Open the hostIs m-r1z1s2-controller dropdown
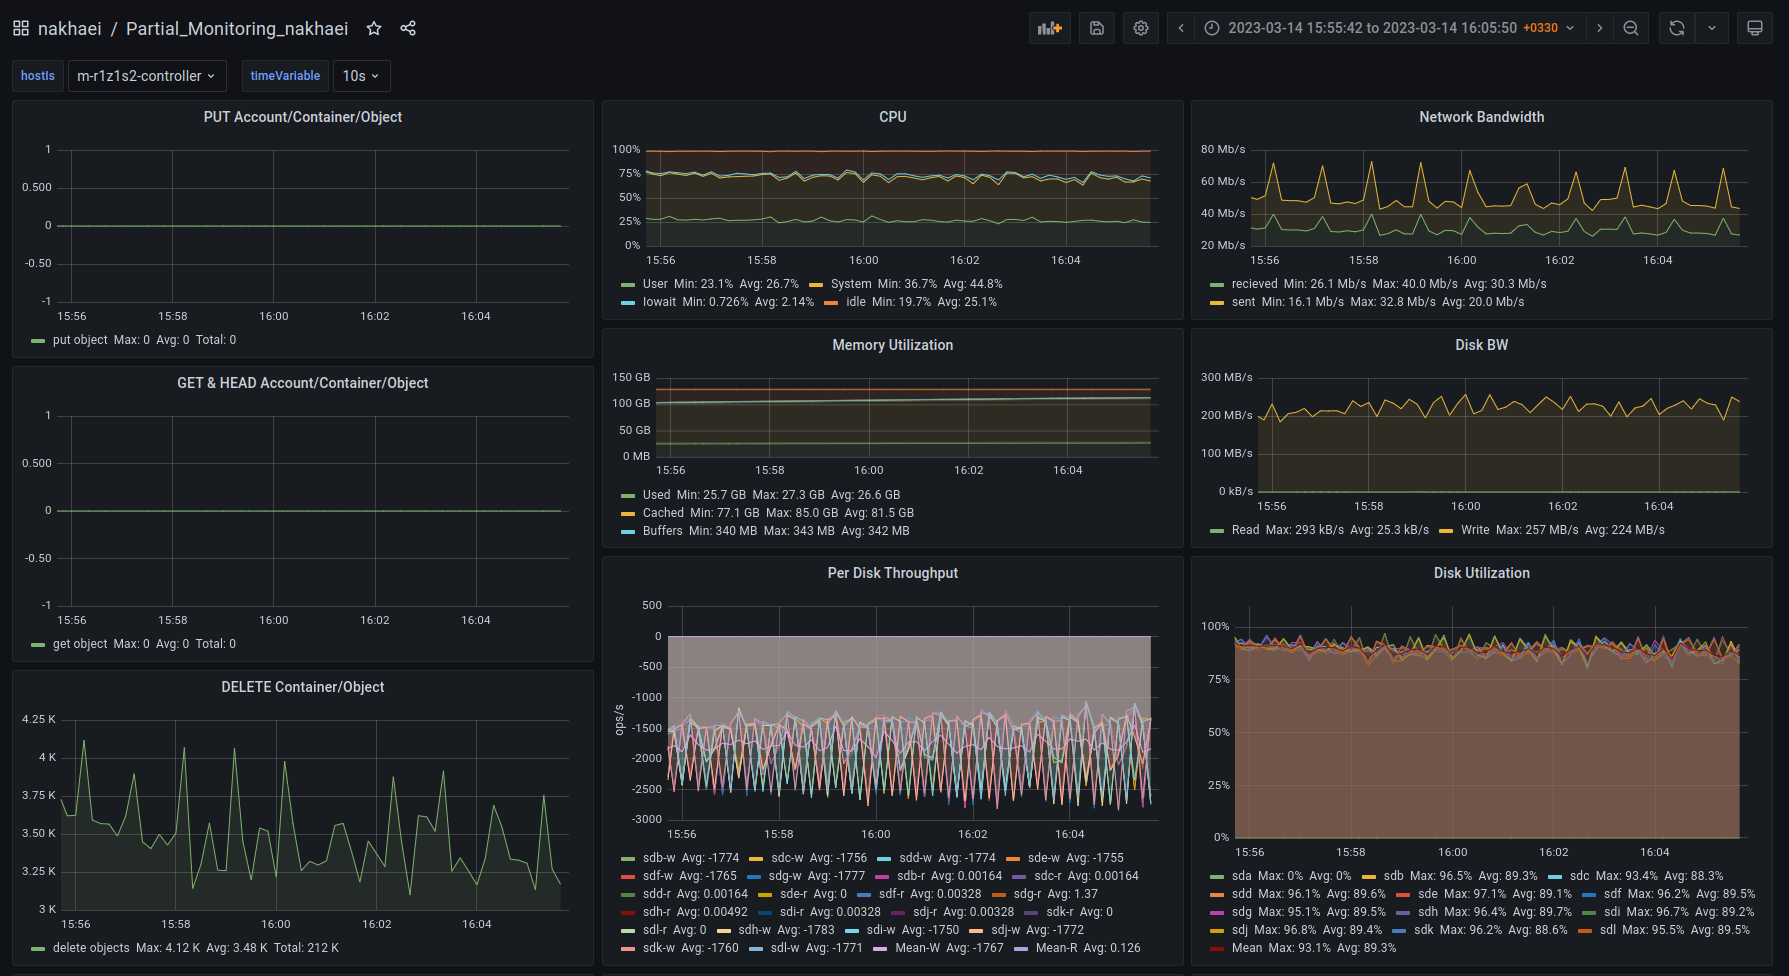This screenshot has height=976, width=1789. [146, 76]
